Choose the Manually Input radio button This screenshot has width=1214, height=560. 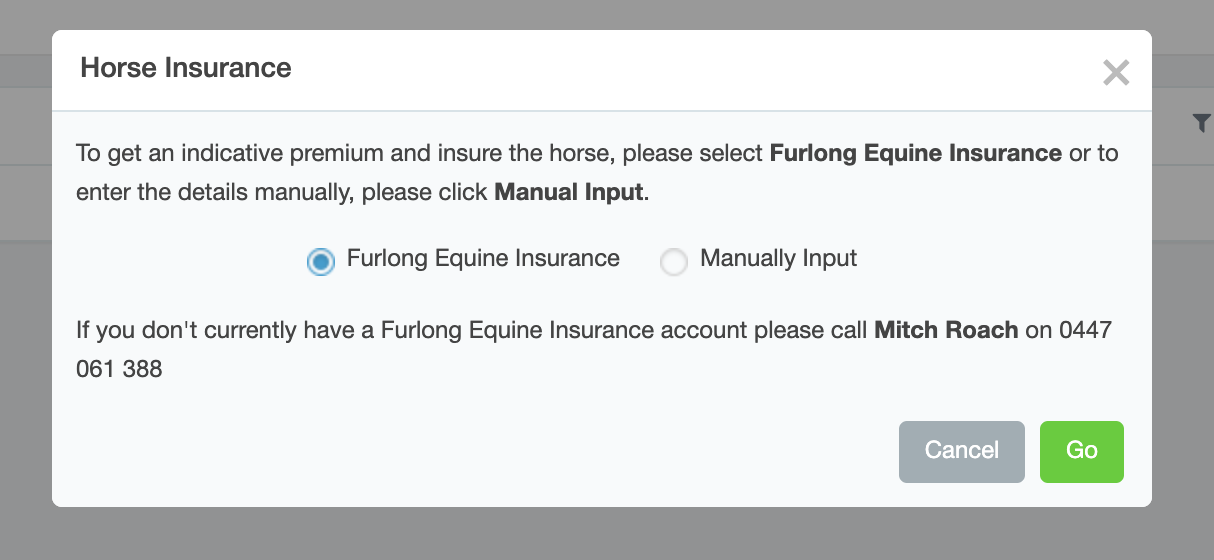coord(674,262)
